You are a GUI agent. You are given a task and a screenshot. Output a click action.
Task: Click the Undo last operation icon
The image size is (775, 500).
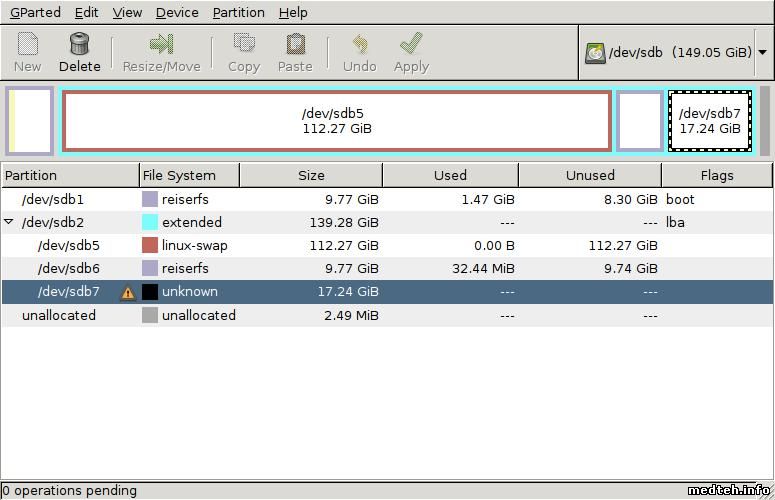[x=359, y=45]
